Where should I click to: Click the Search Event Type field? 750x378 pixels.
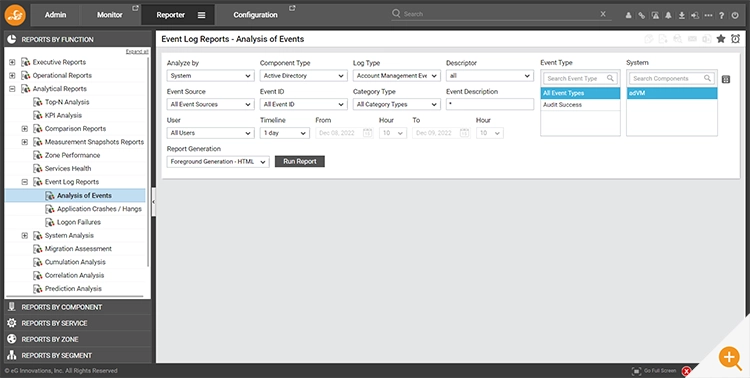(x=580, y=78)
